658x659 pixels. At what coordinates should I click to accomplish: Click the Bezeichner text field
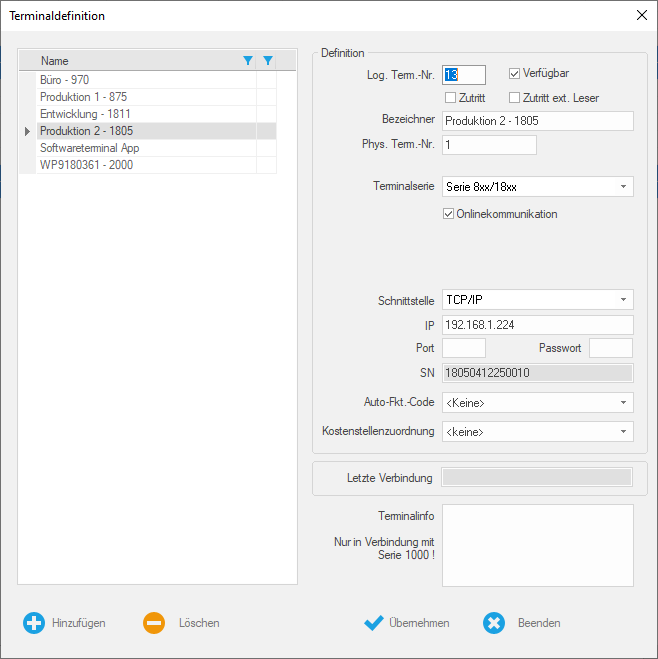pos(537,121)
